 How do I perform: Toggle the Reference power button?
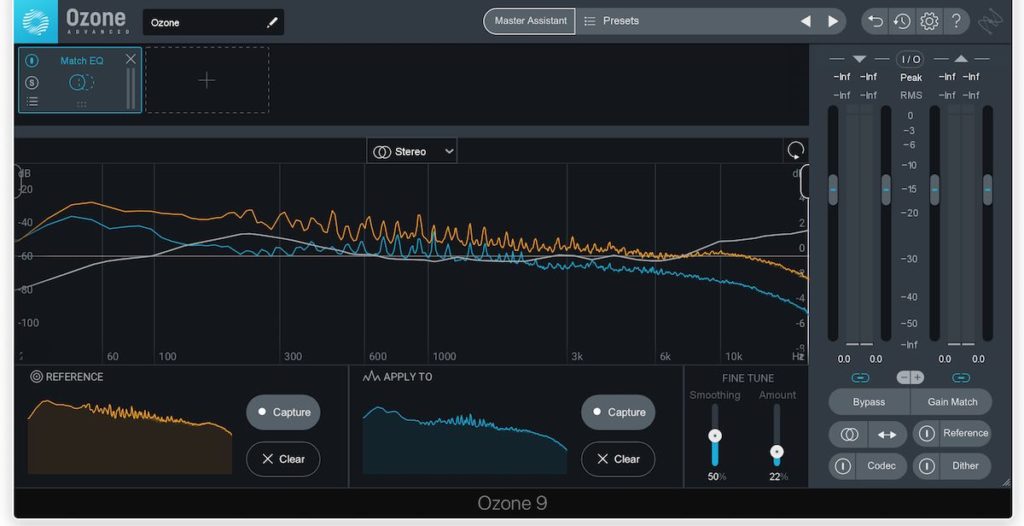pyautogui.click(x=927, y=433)
